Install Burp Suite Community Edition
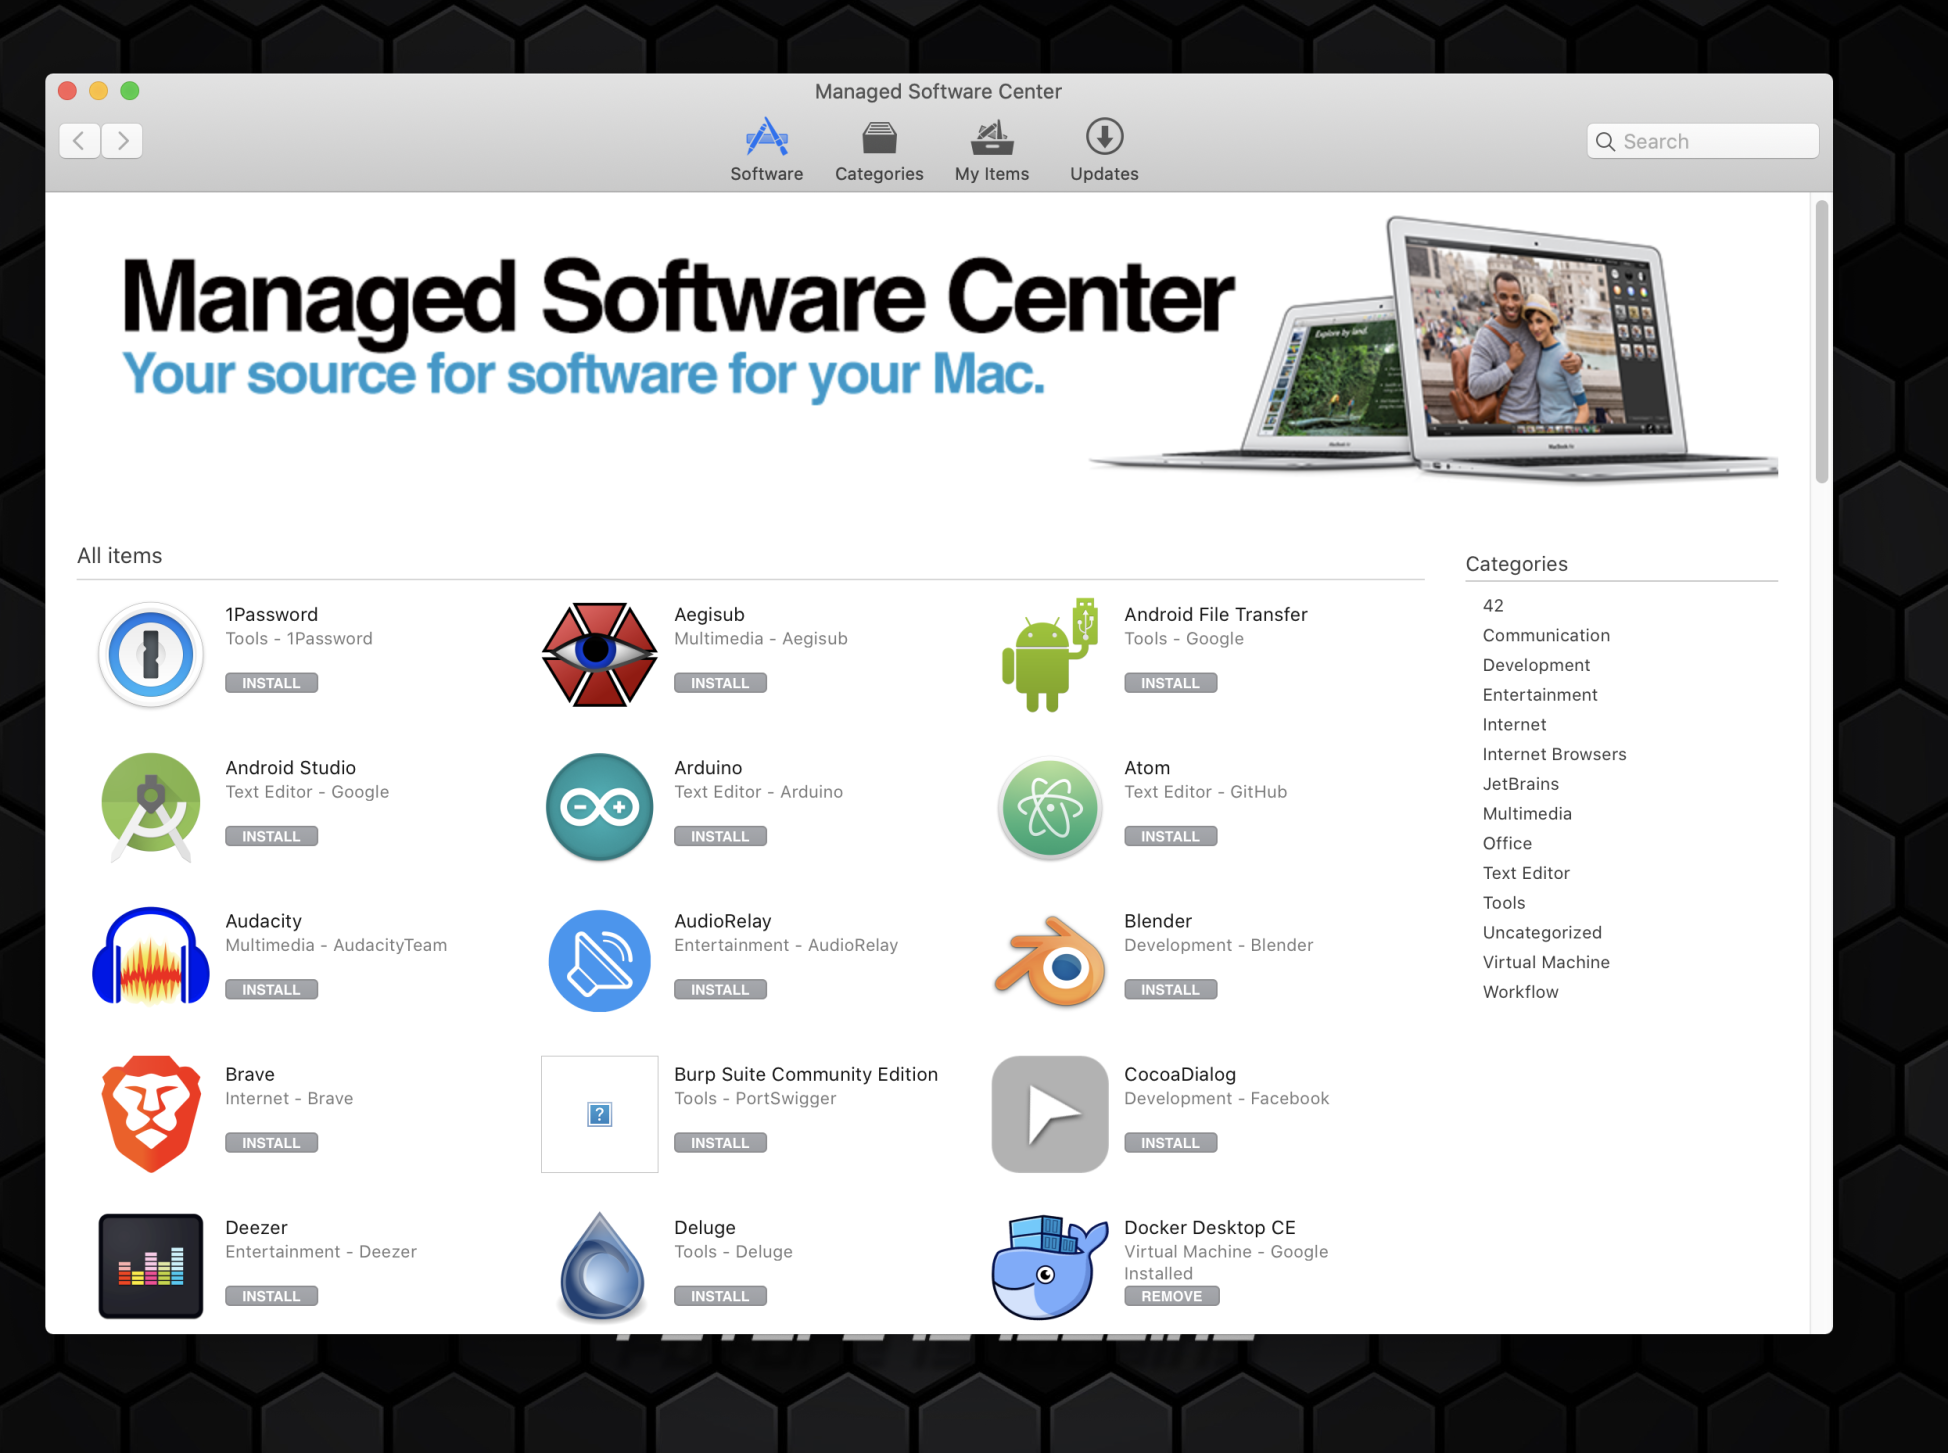 (x=720, y=1143)
